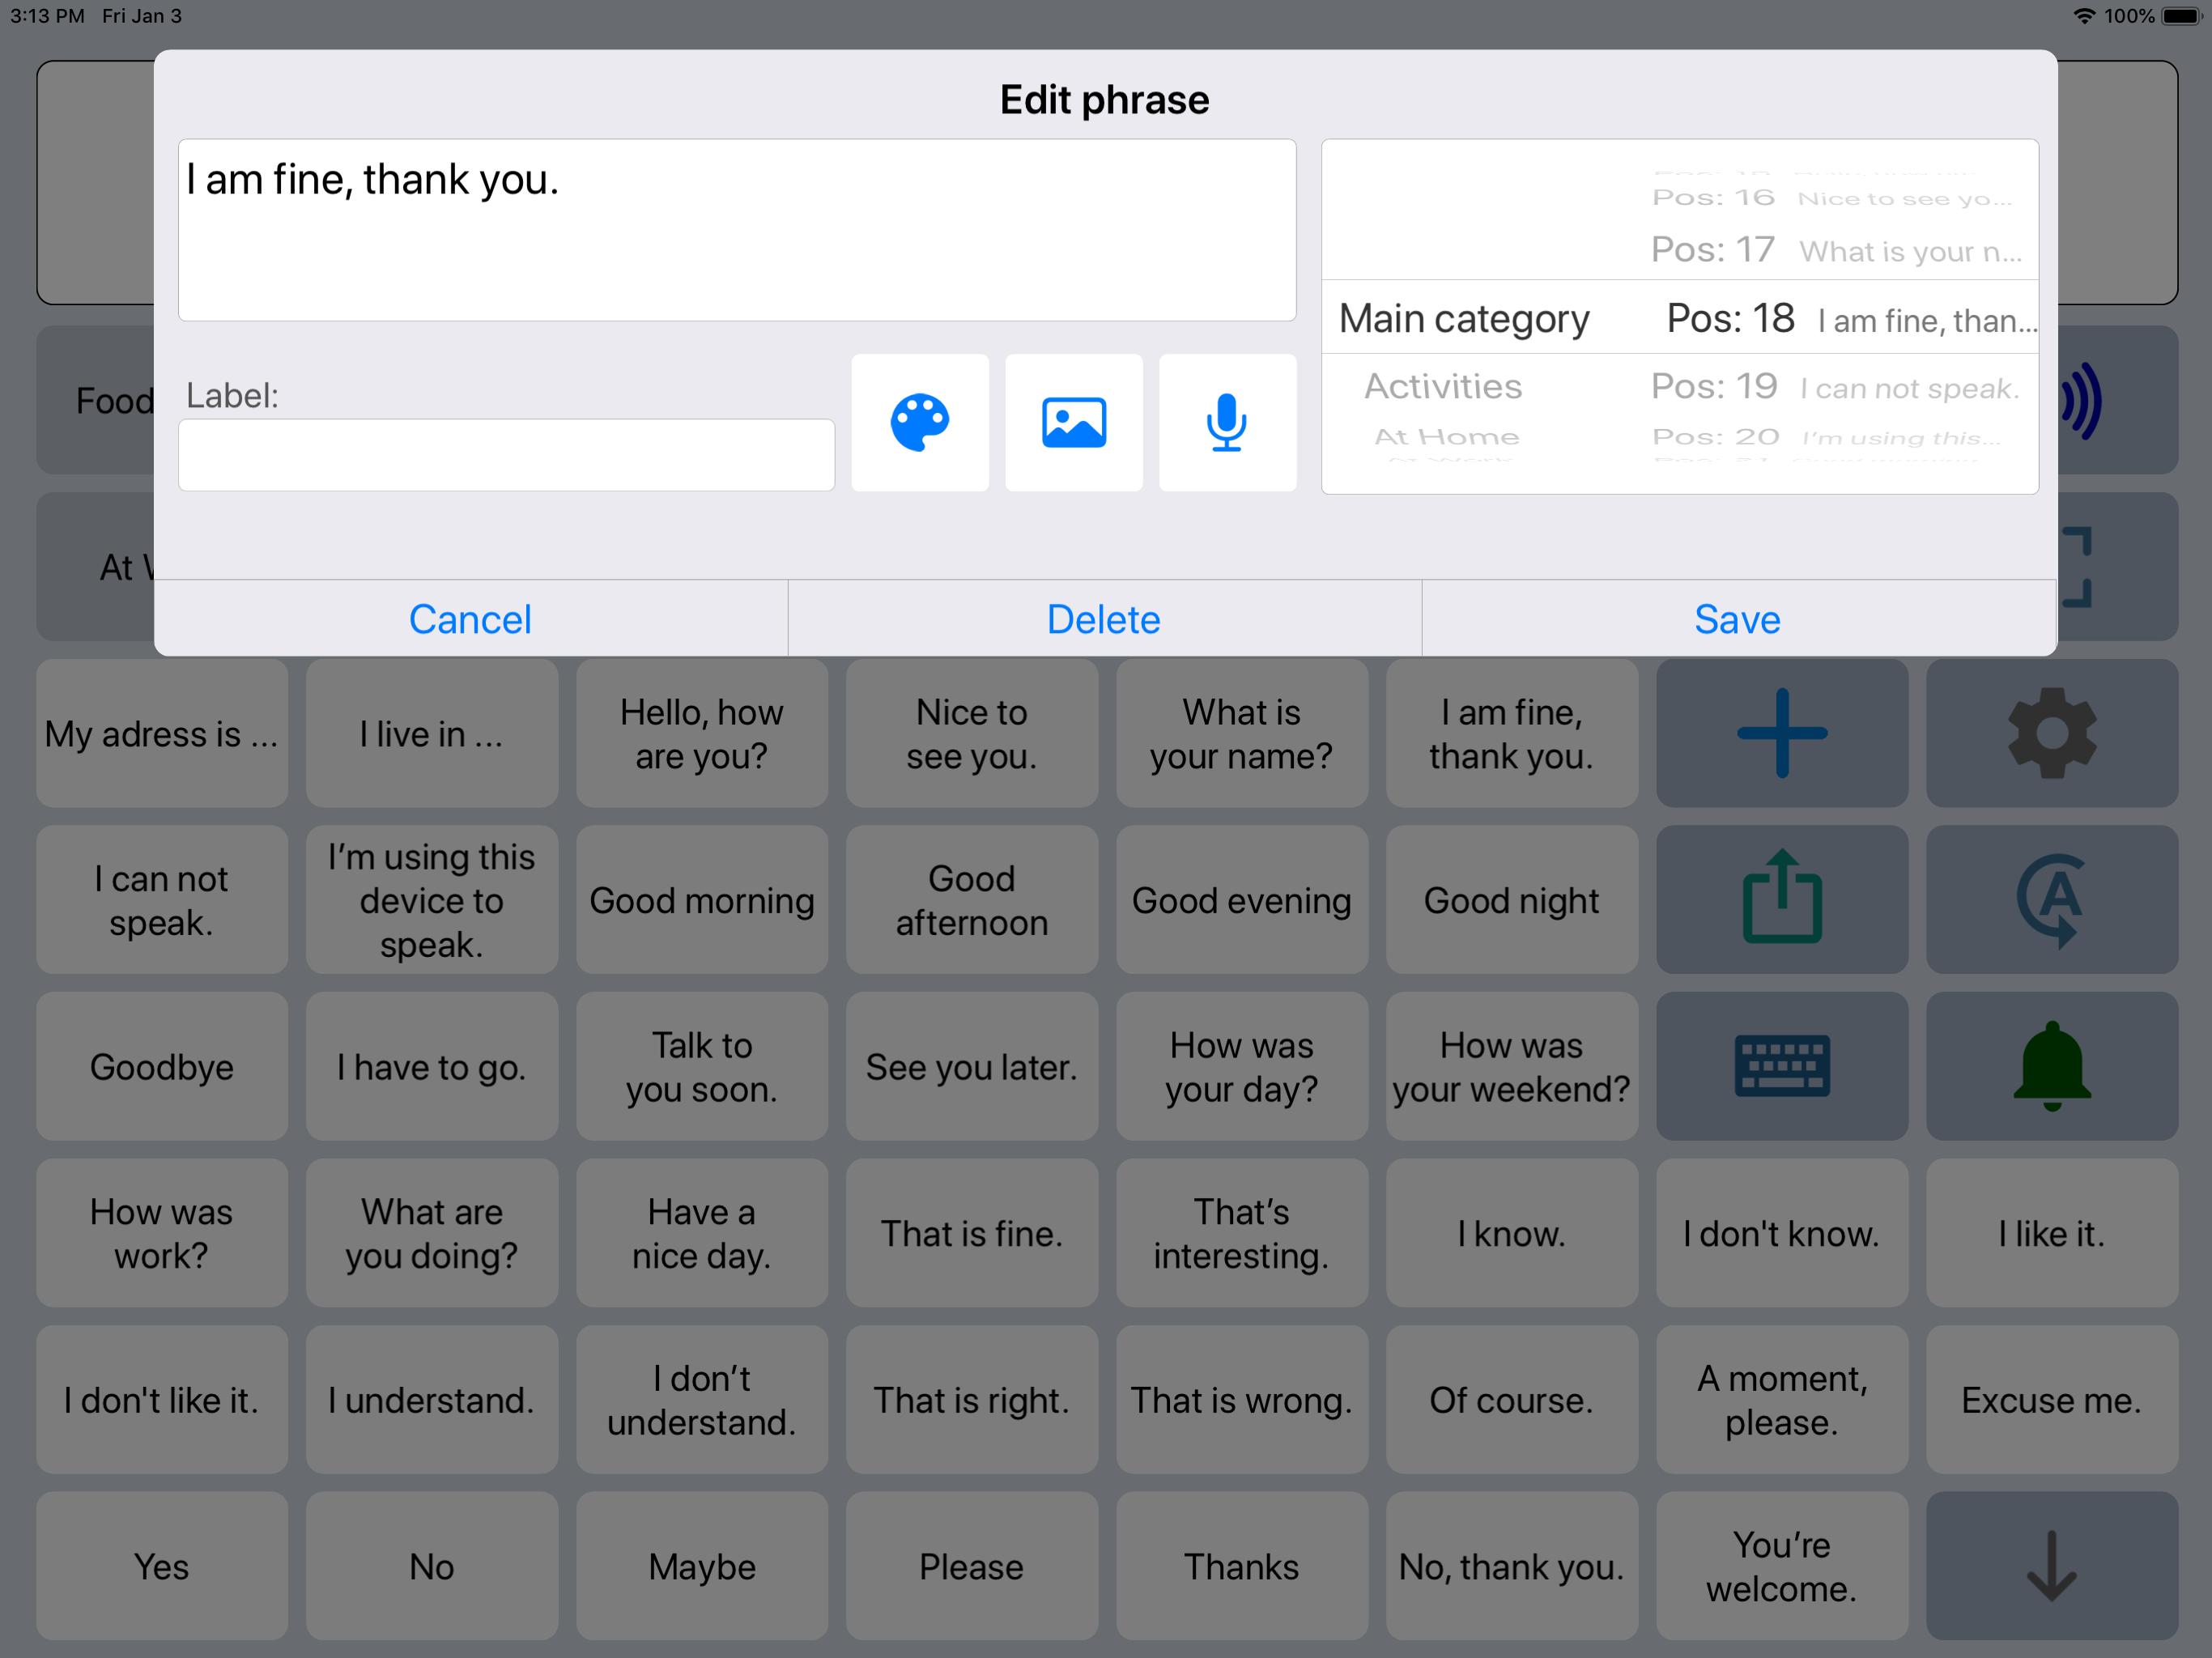Tap the share export icon
Screen dimensions: 2212x1658
pyautogui.click(x=1781, y=899)
